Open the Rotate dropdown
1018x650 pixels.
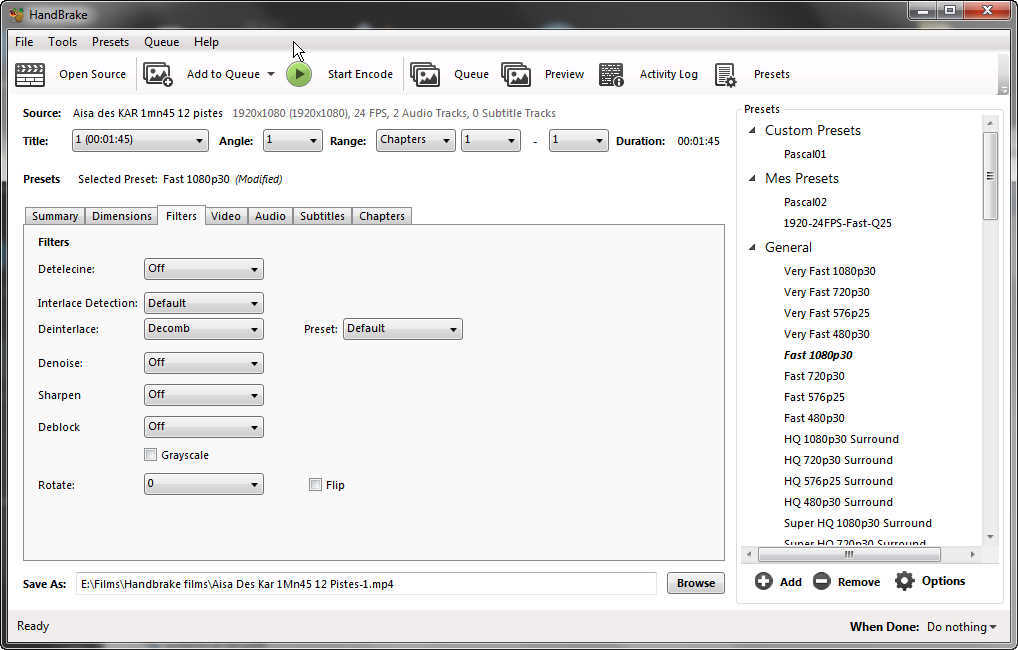pyautogui.click(x=204, y=484)
